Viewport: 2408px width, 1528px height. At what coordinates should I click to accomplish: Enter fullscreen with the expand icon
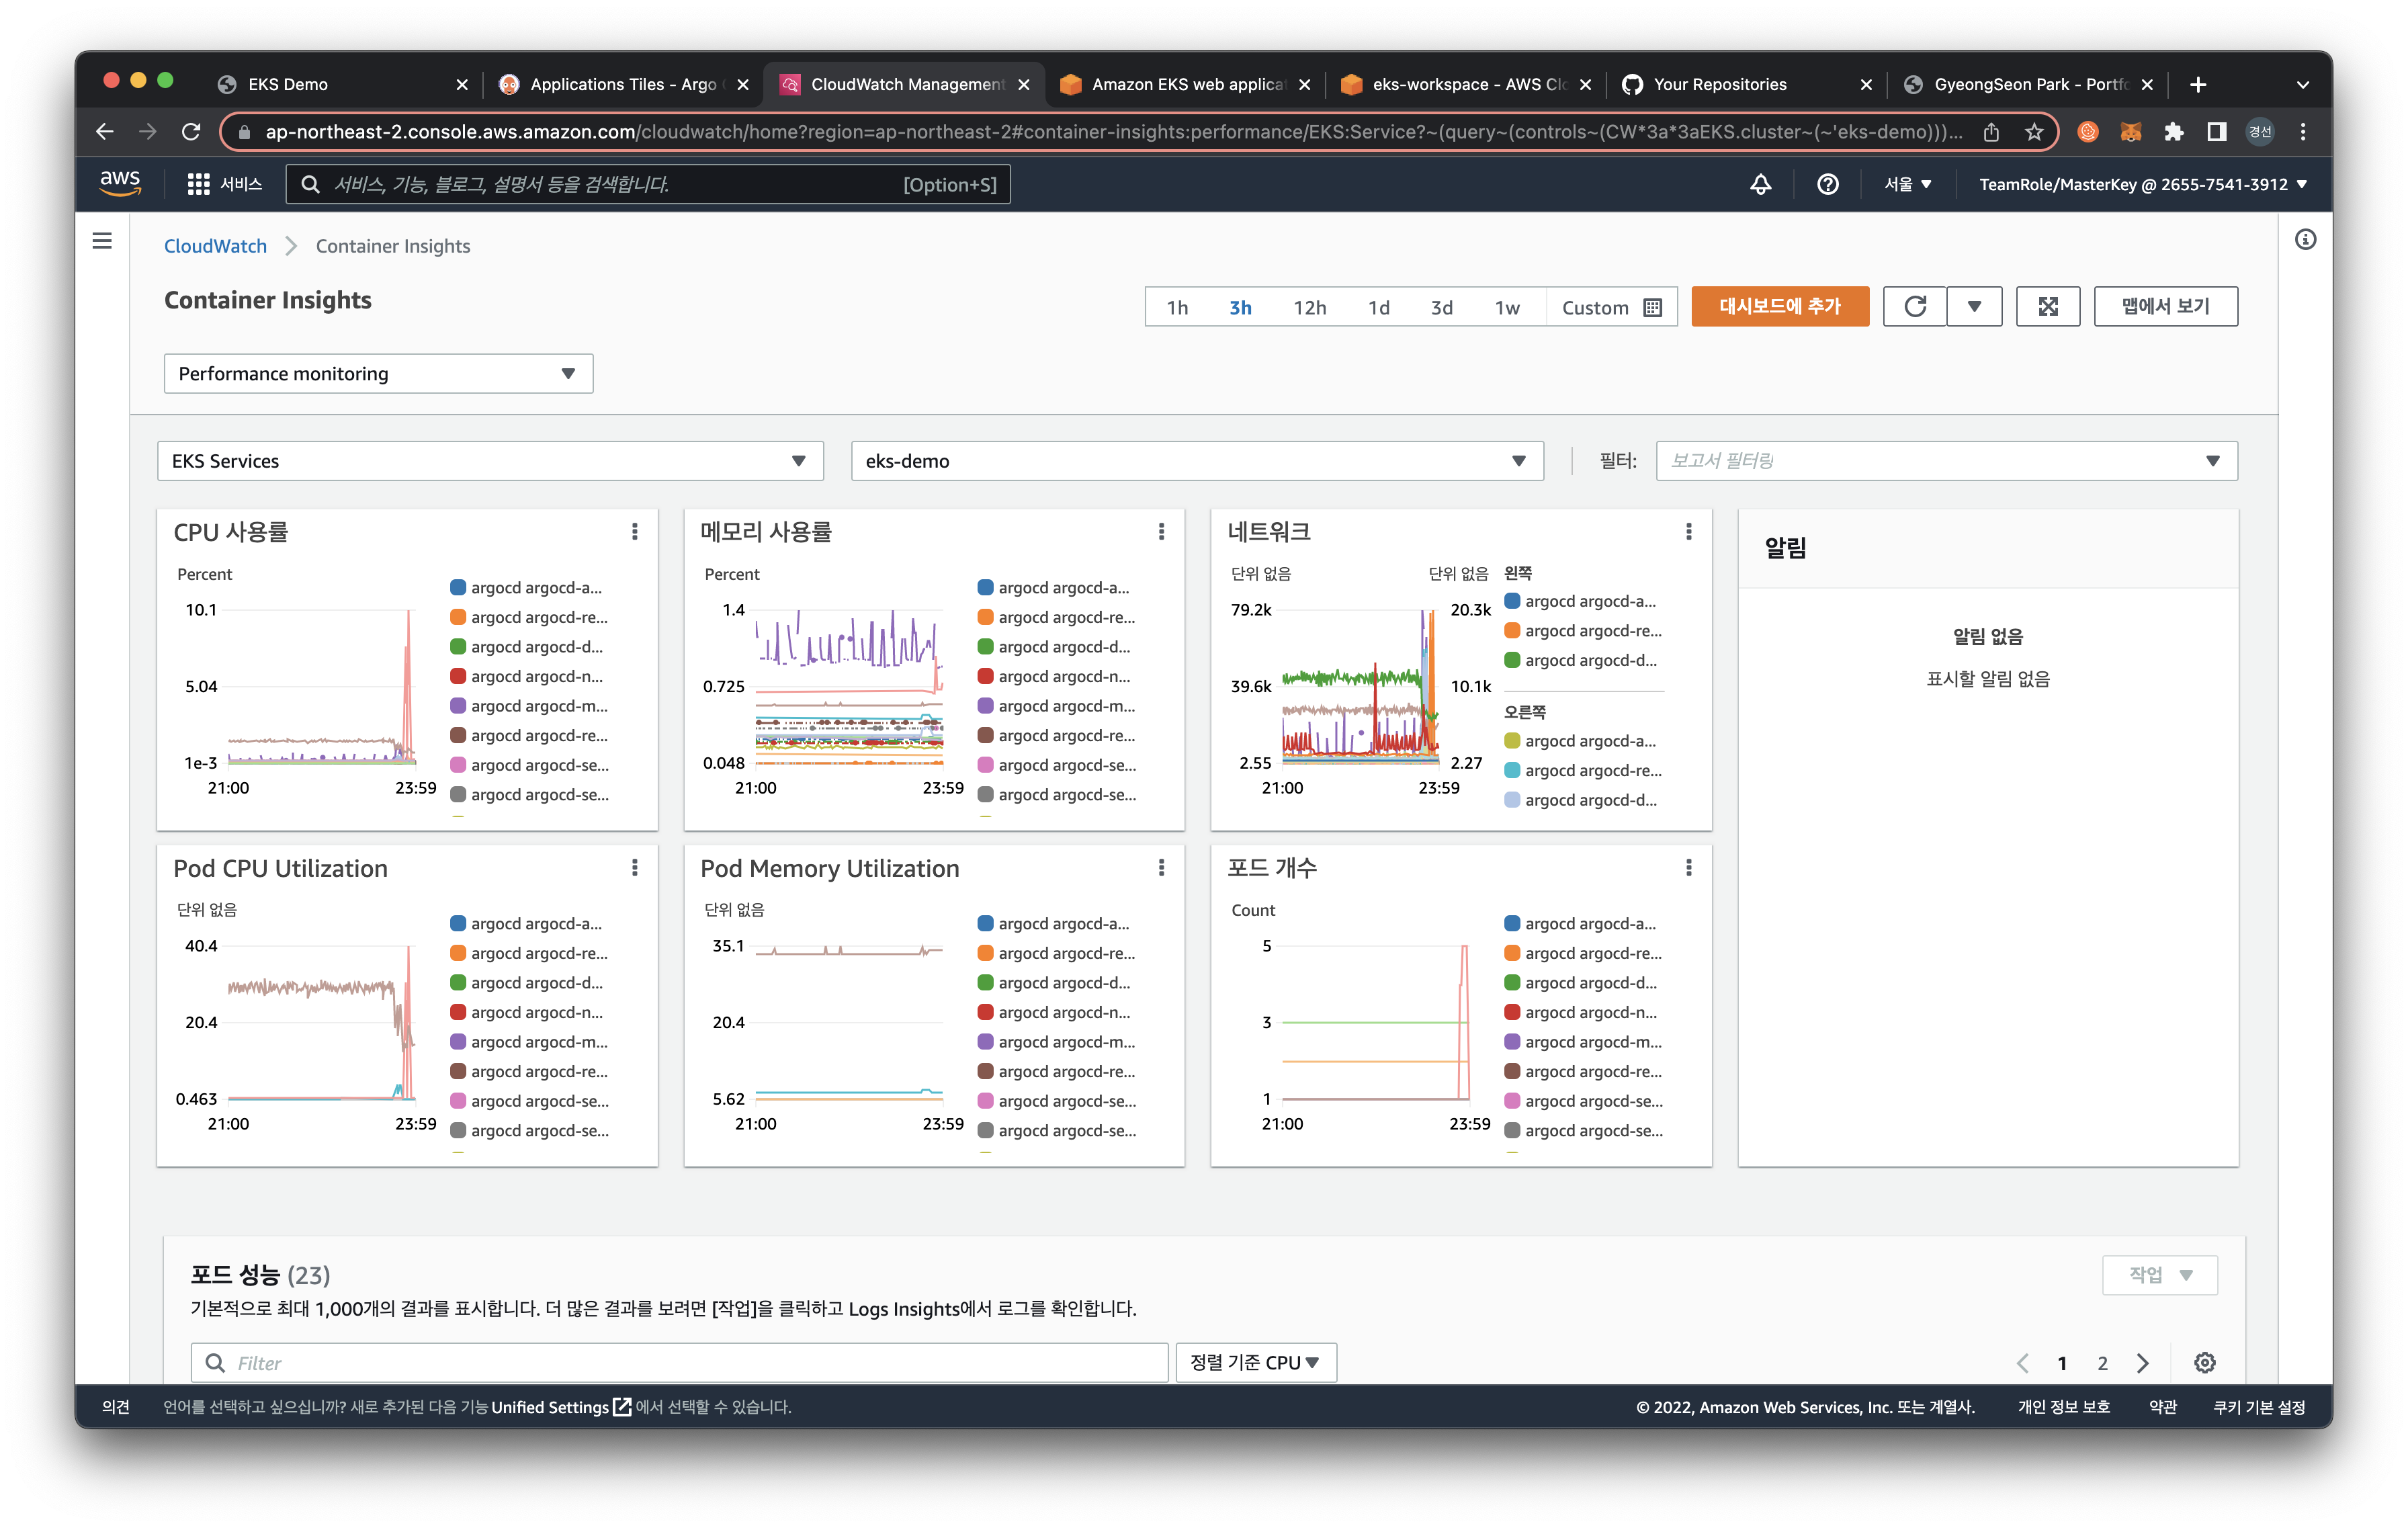pos(2047,307)
